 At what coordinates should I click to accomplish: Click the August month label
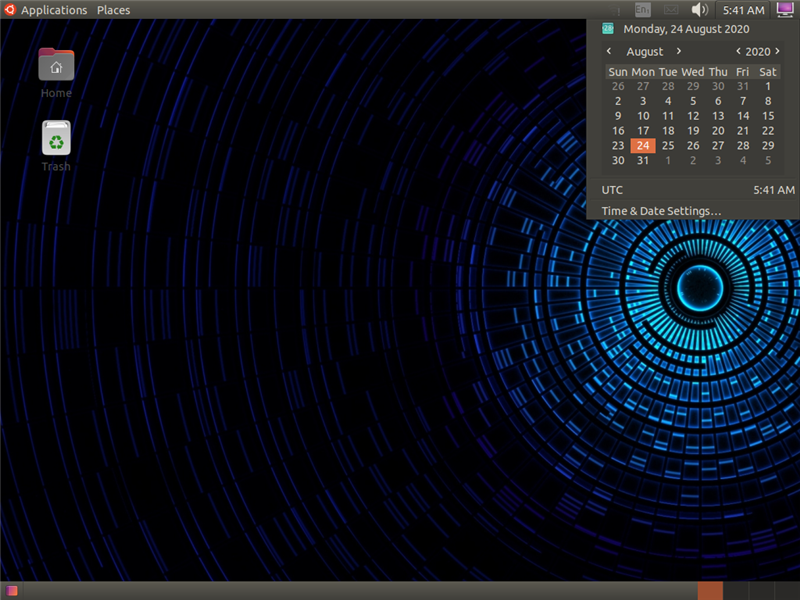pos(645,52)
